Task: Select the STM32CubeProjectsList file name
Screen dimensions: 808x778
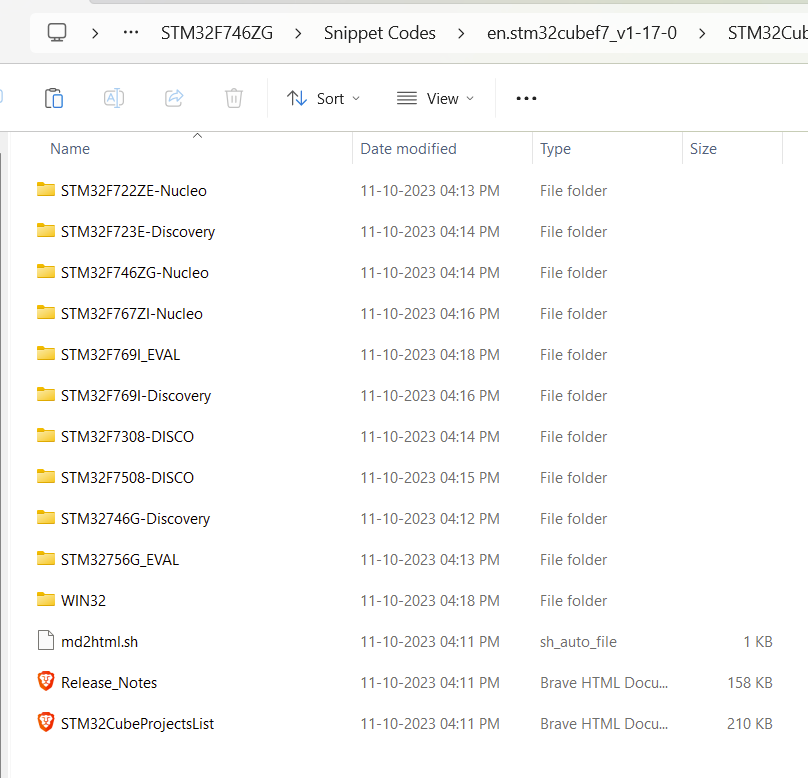Action: pos(137,723)
